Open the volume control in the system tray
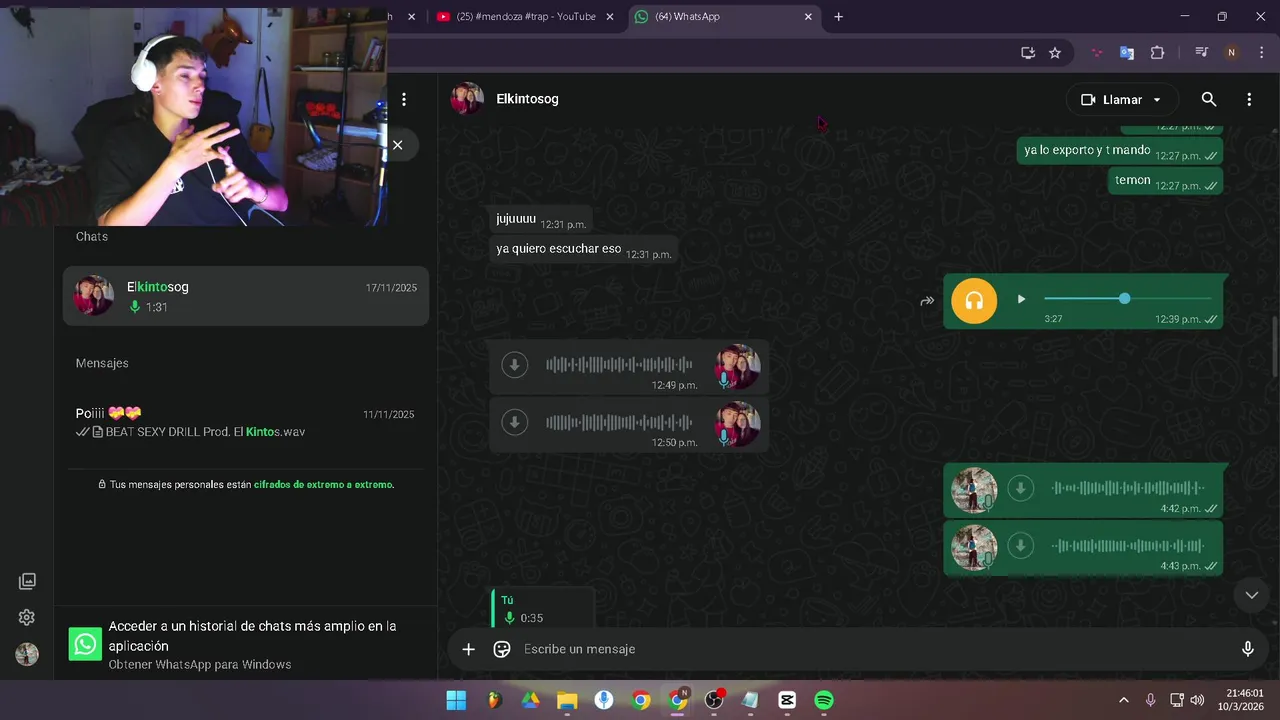The image size is (1280, 720). tap(1197, 700)
